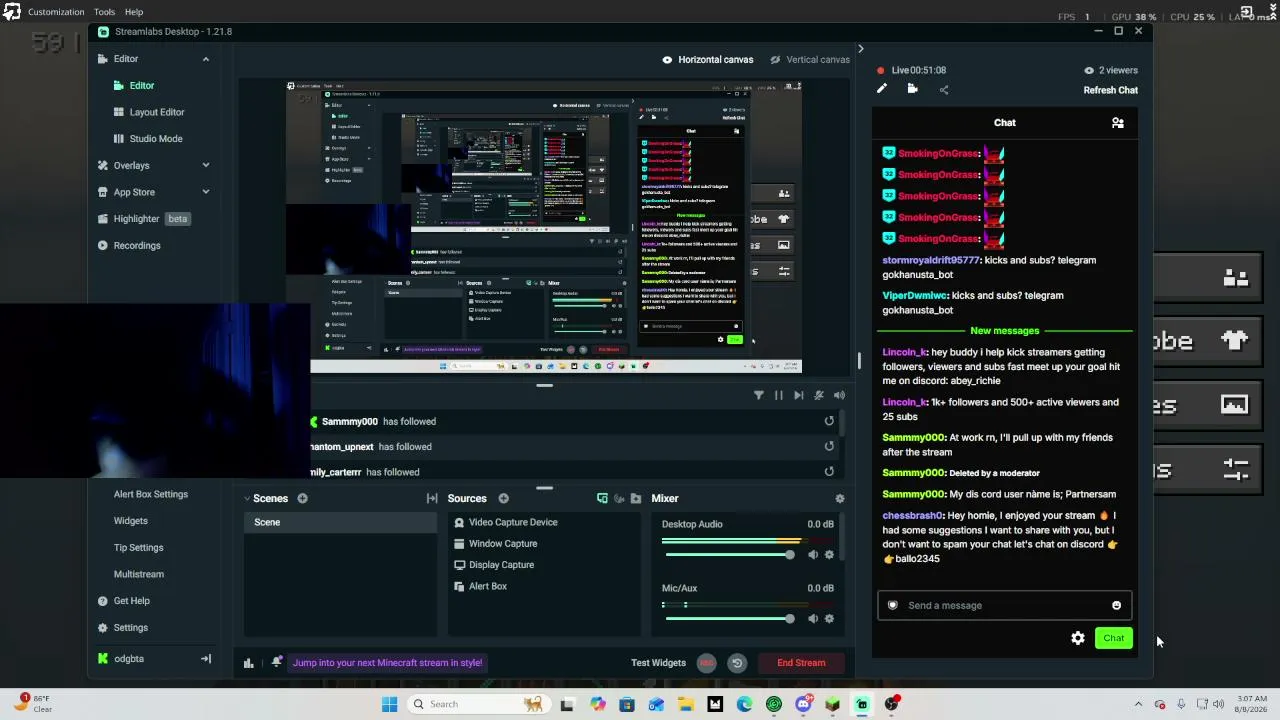Collapse the chat panel with the chevron
This screenshot has width=1280, height=720.
(860, 49)
